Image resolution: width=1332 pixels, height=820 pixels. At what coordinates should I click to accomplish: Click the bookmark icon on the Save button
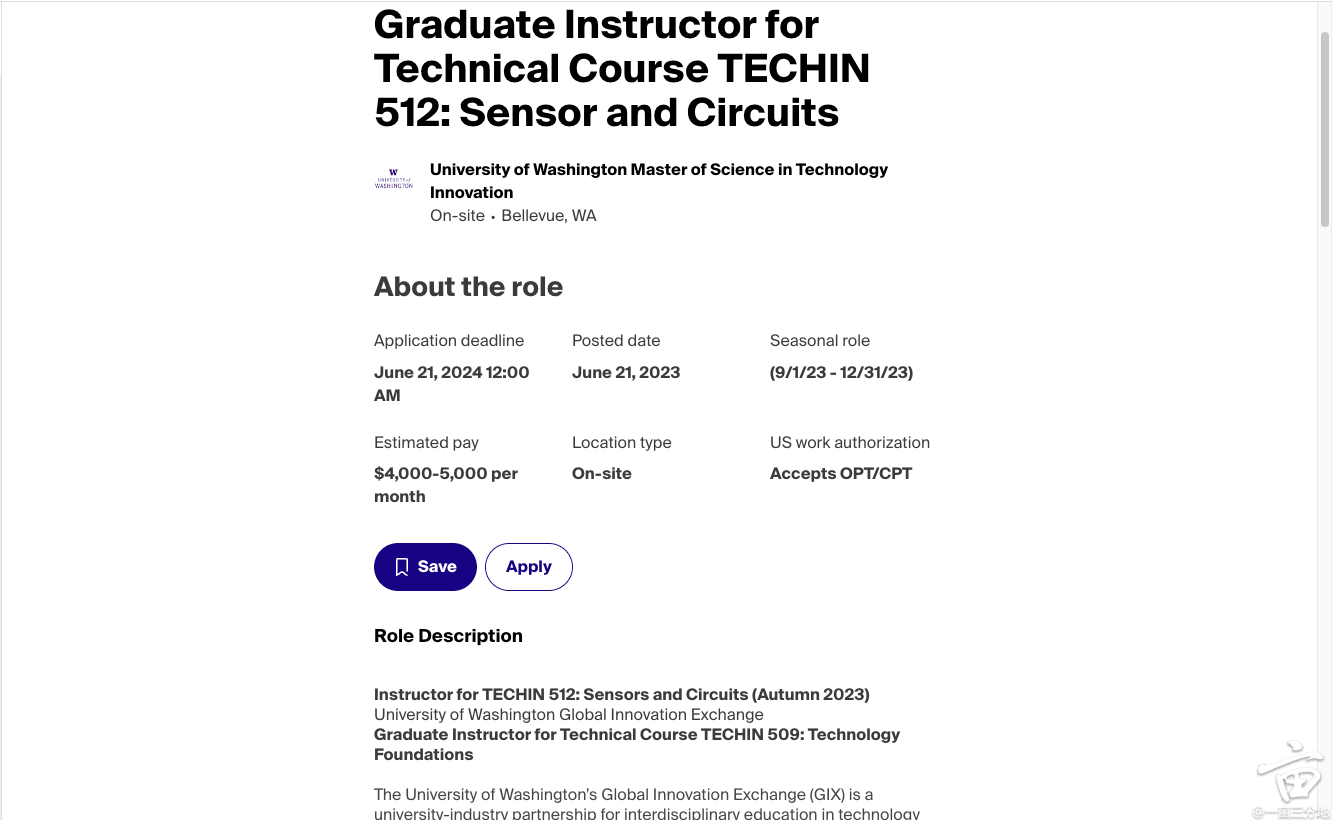coord(402,567)
